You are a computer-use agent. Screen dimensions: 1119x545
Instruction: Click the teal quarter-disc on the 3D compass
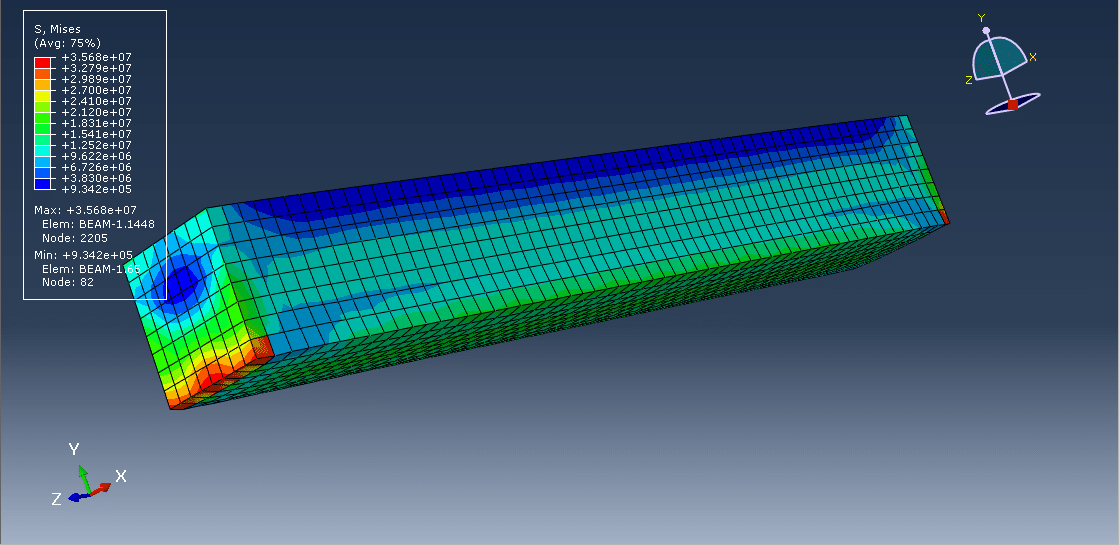pyautogui.click(x=1001, y=60)
